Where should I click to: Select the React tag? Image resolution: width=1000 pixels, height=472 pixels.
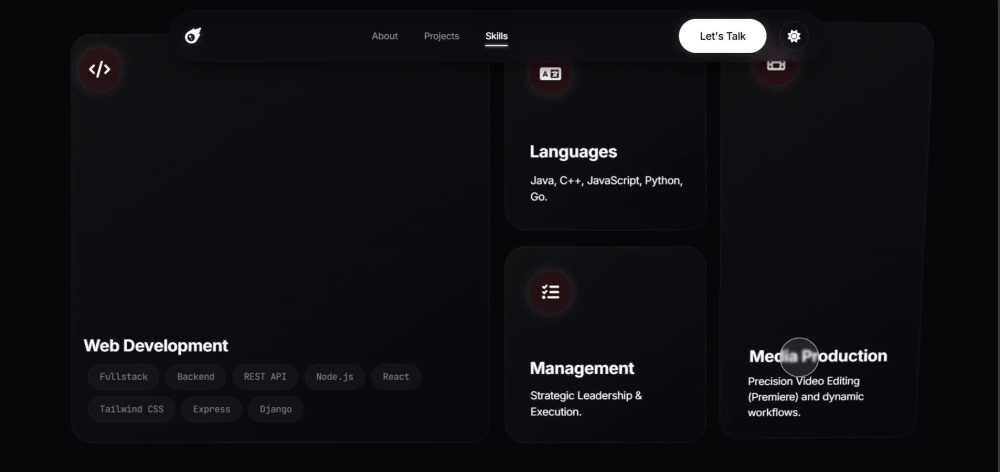click(x=396, y=377)
